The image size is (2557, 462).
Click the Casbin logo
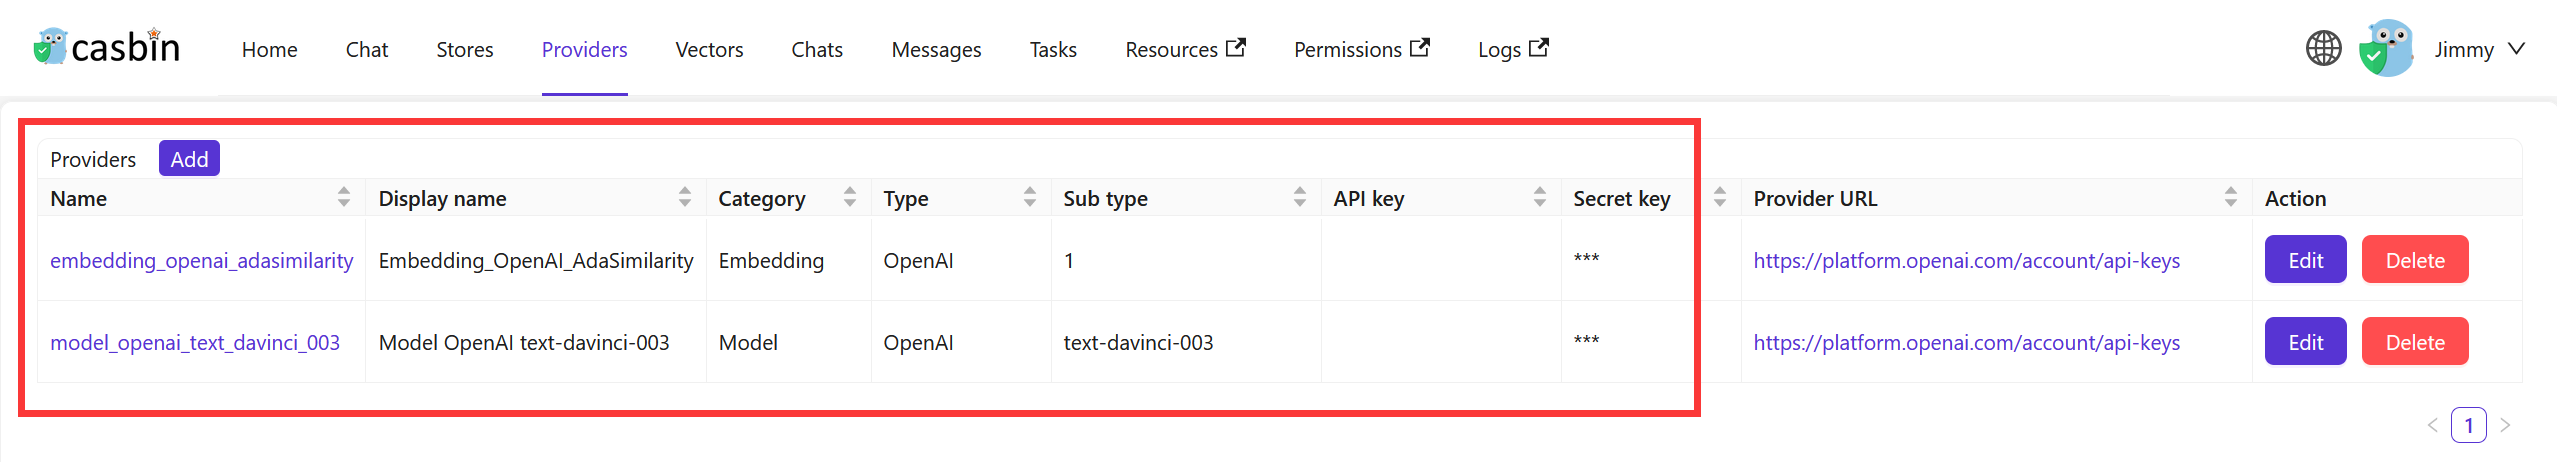click(x=106, y=48)
